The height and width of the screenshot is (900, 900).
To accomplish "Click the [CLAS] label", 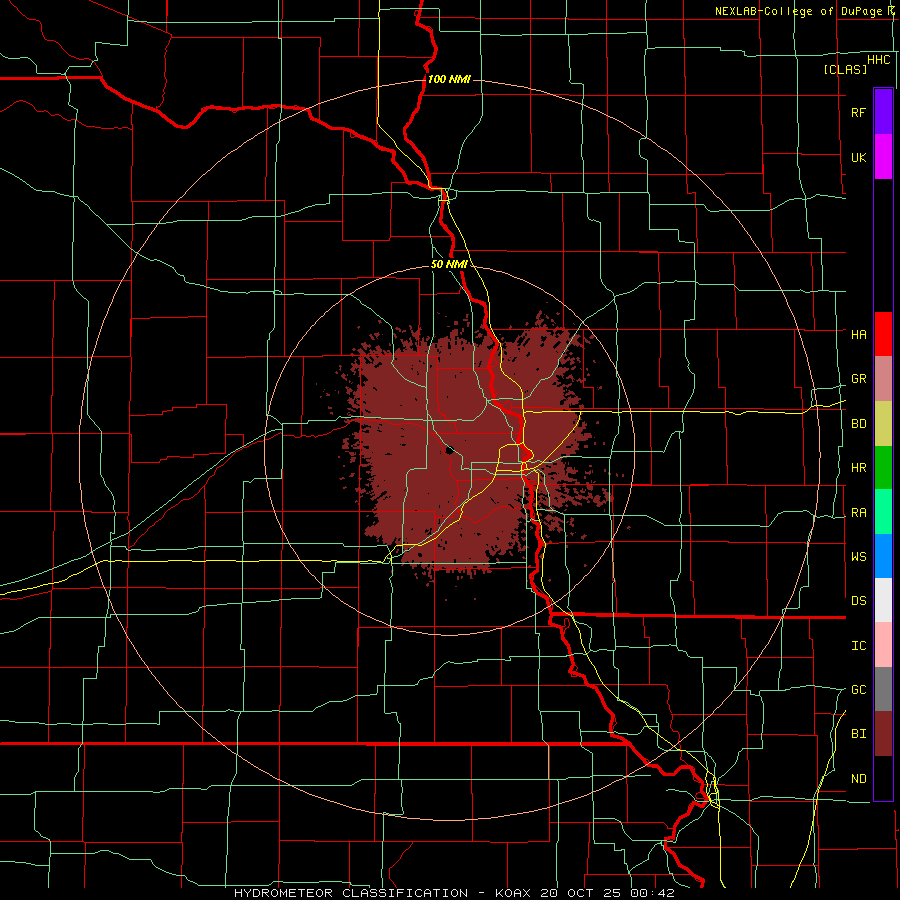I will click(x=845, y=69).
